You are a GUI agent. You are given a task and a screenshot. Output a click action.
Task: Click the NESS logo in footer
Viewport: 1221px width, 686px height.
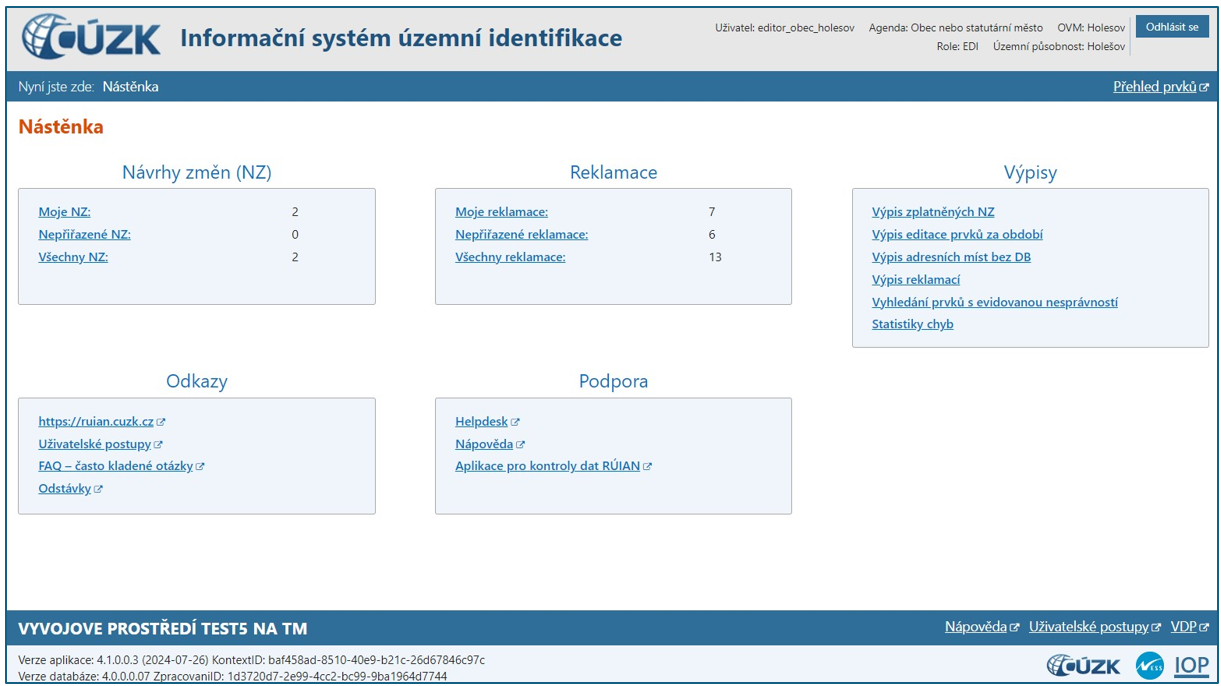(1149, 665)
